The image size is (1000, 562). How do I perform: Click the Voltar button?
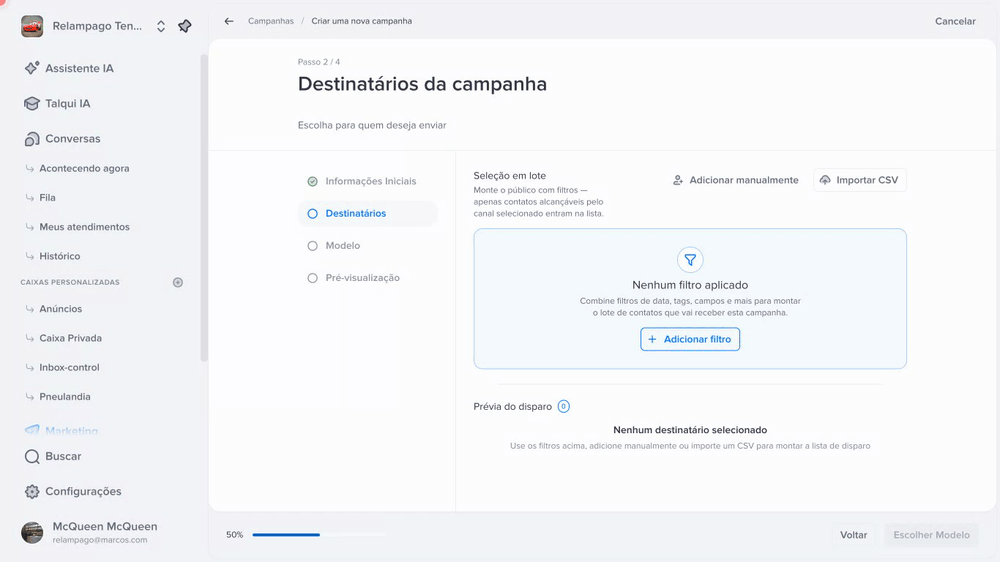pos(853,535)
